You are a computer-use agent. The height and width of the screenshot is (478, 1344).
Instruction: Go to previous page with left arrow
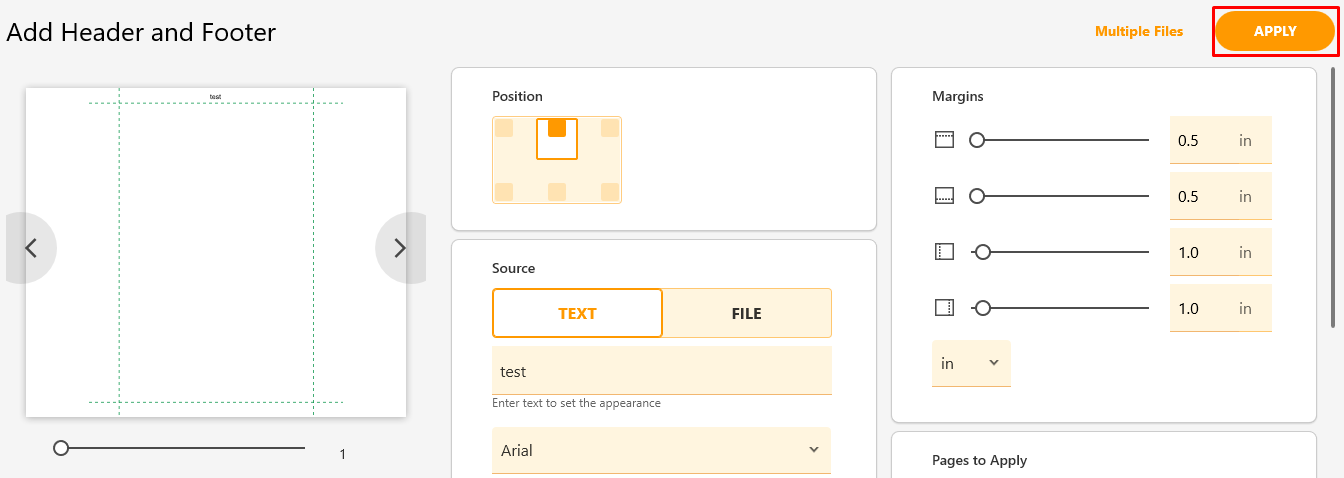coord(31,248)
